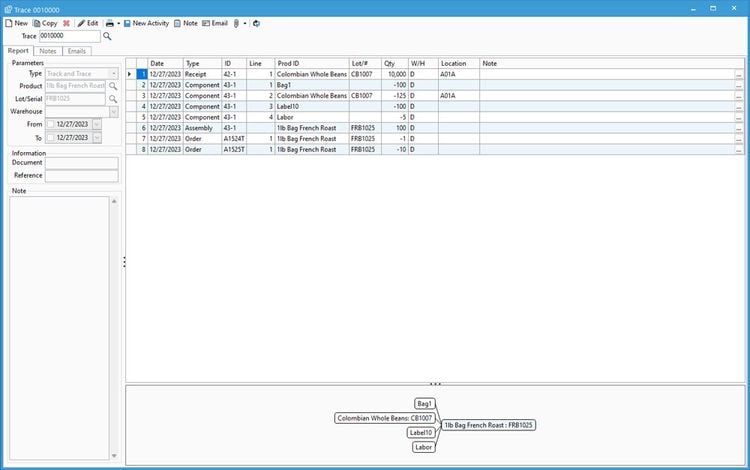Sort by the Date column header
750x470 pixels.
[x=165, y=63]
